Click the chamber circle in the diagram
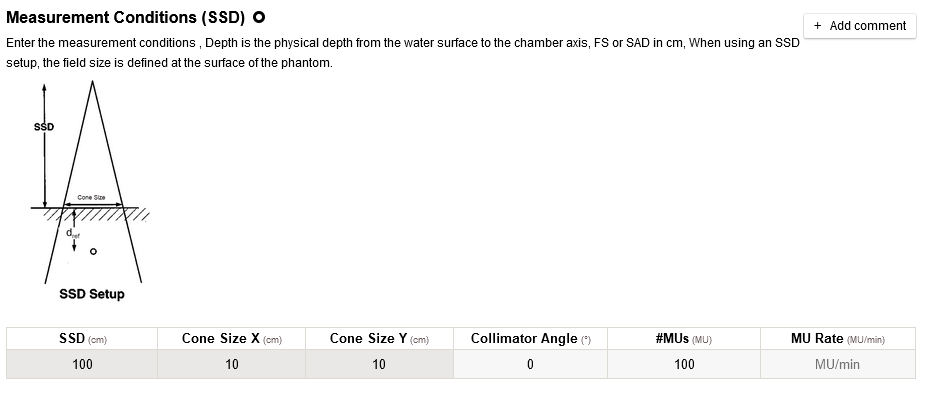Screen dimensions: 935x394 (93, 252)
